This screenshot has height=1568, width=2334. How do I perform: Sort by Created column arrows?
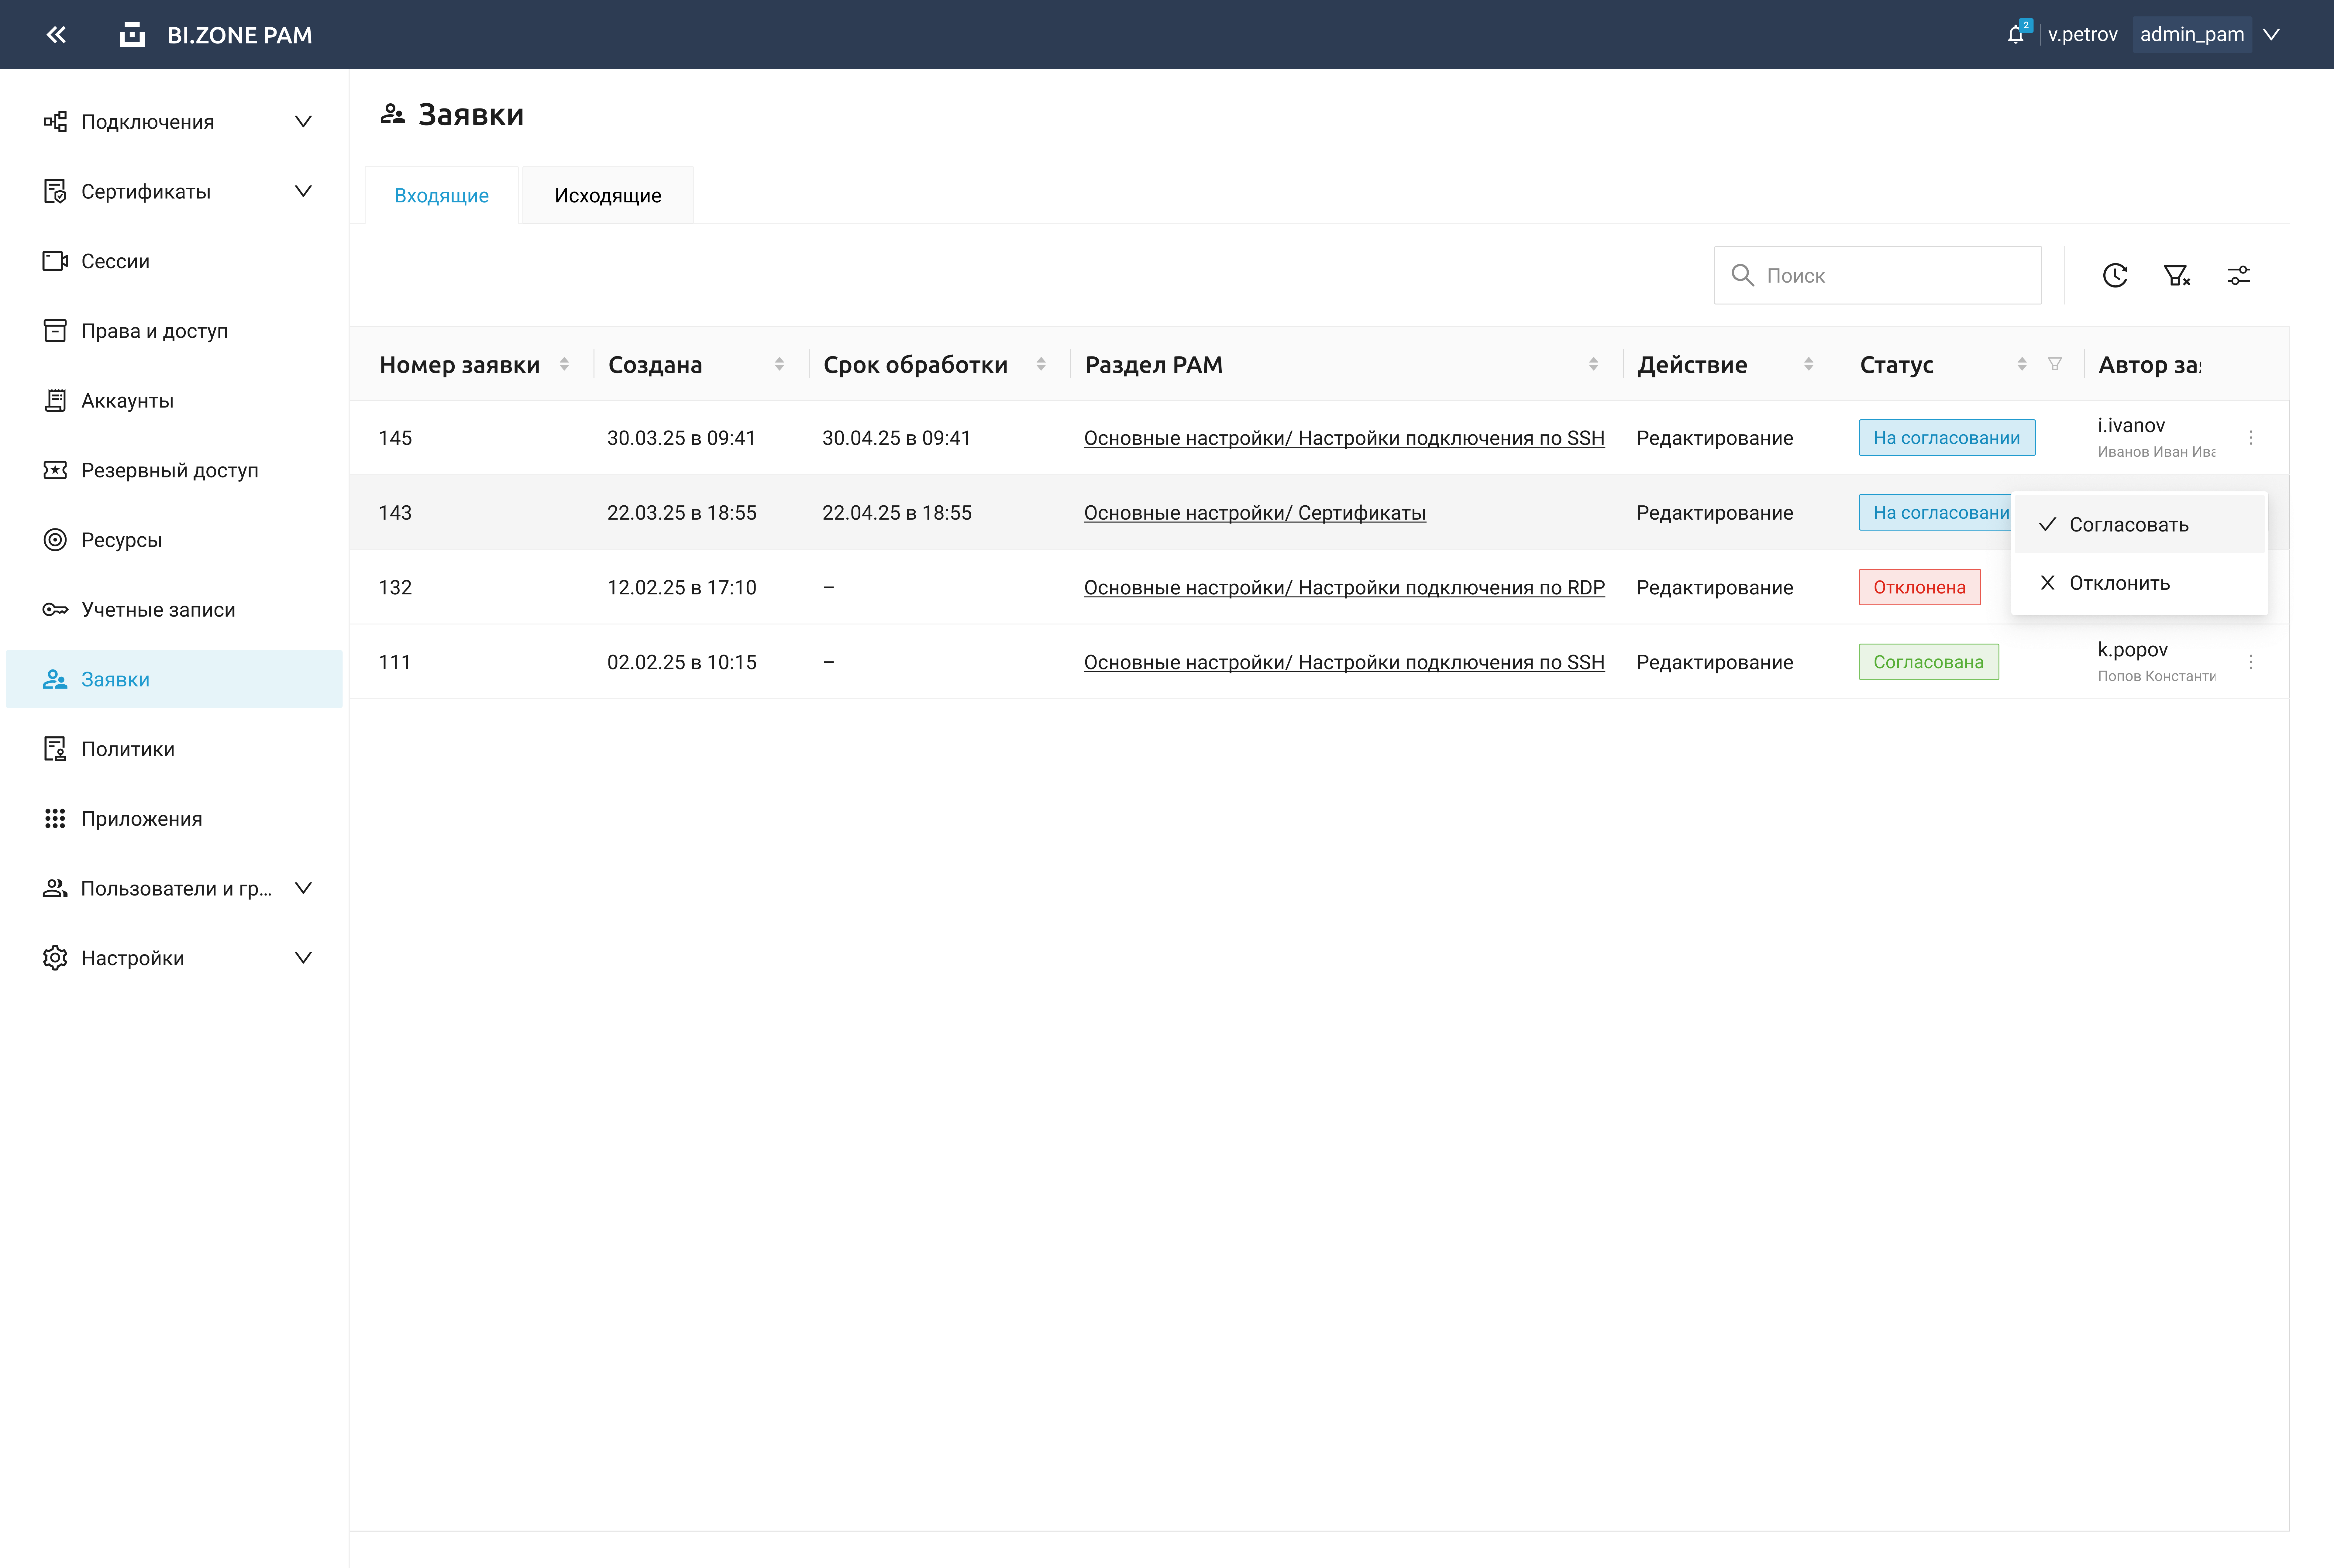click(779, 364)
